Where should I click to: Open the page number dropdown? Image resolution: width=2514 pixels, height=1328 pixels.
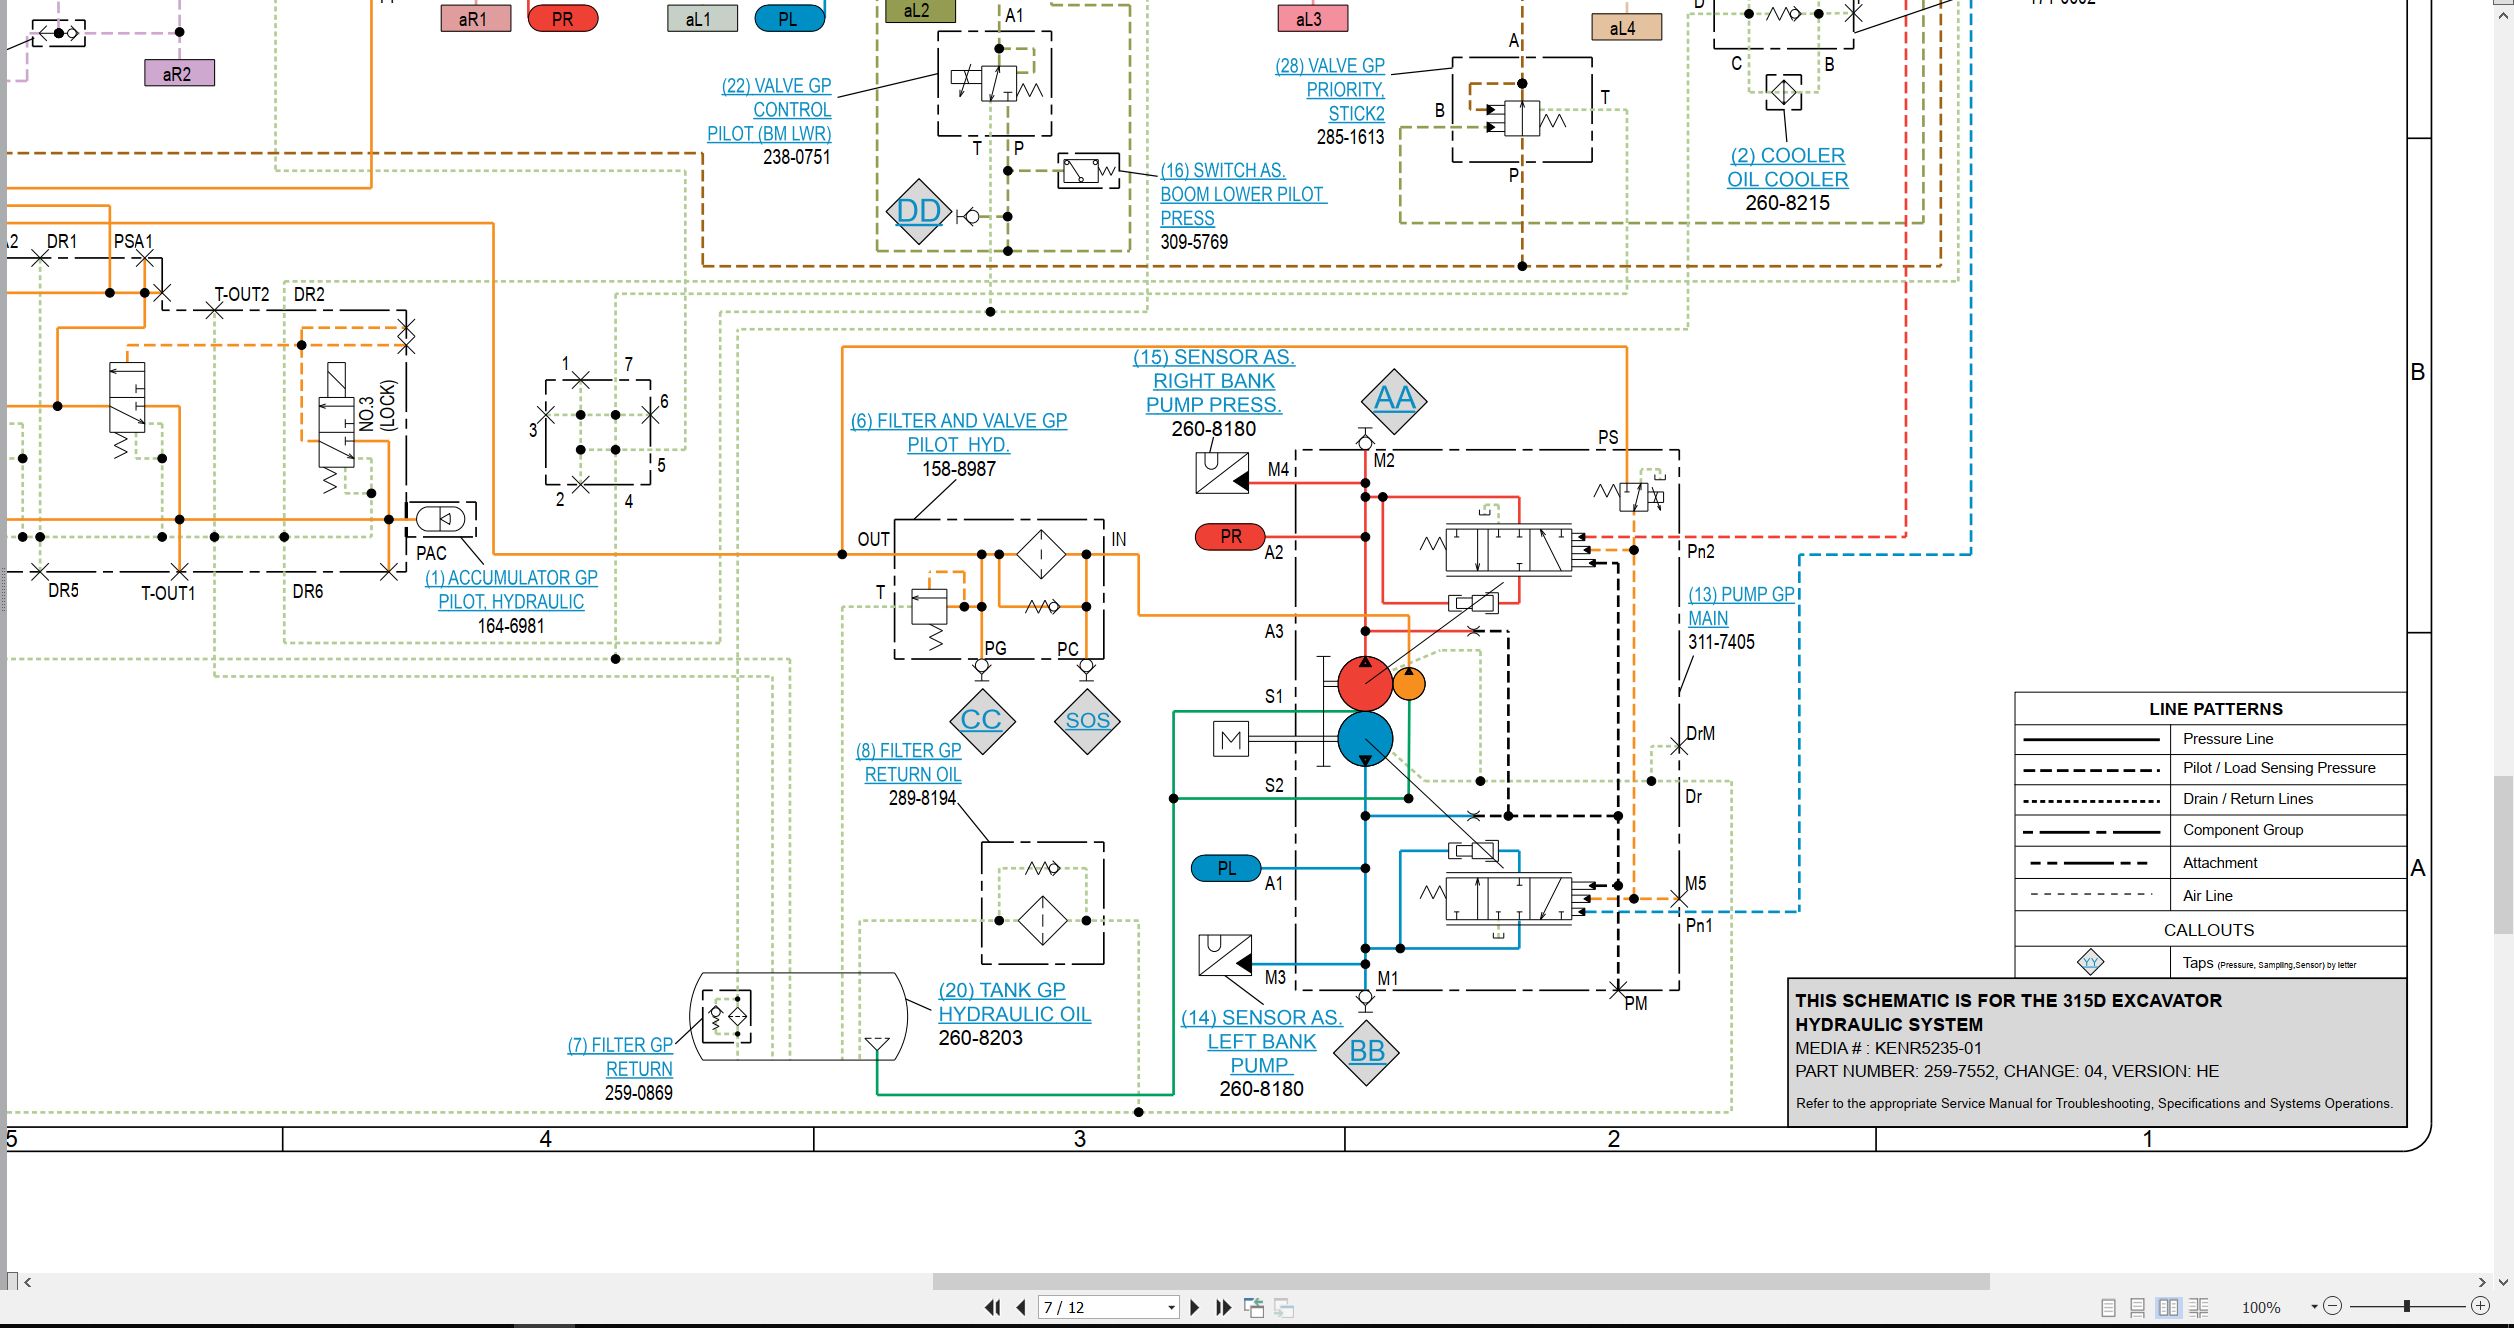[1171, 1308]
